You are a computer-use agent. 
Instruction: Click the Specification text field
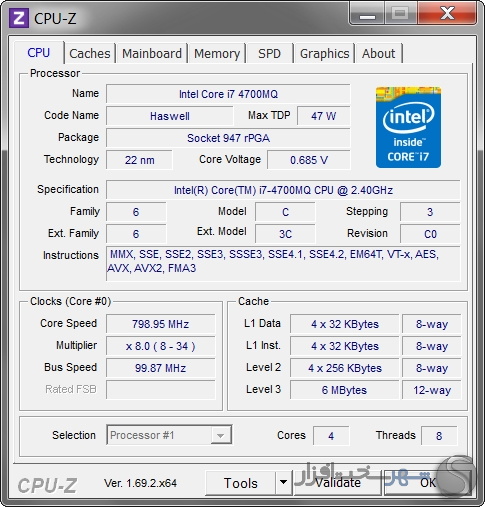pos(283,190)
